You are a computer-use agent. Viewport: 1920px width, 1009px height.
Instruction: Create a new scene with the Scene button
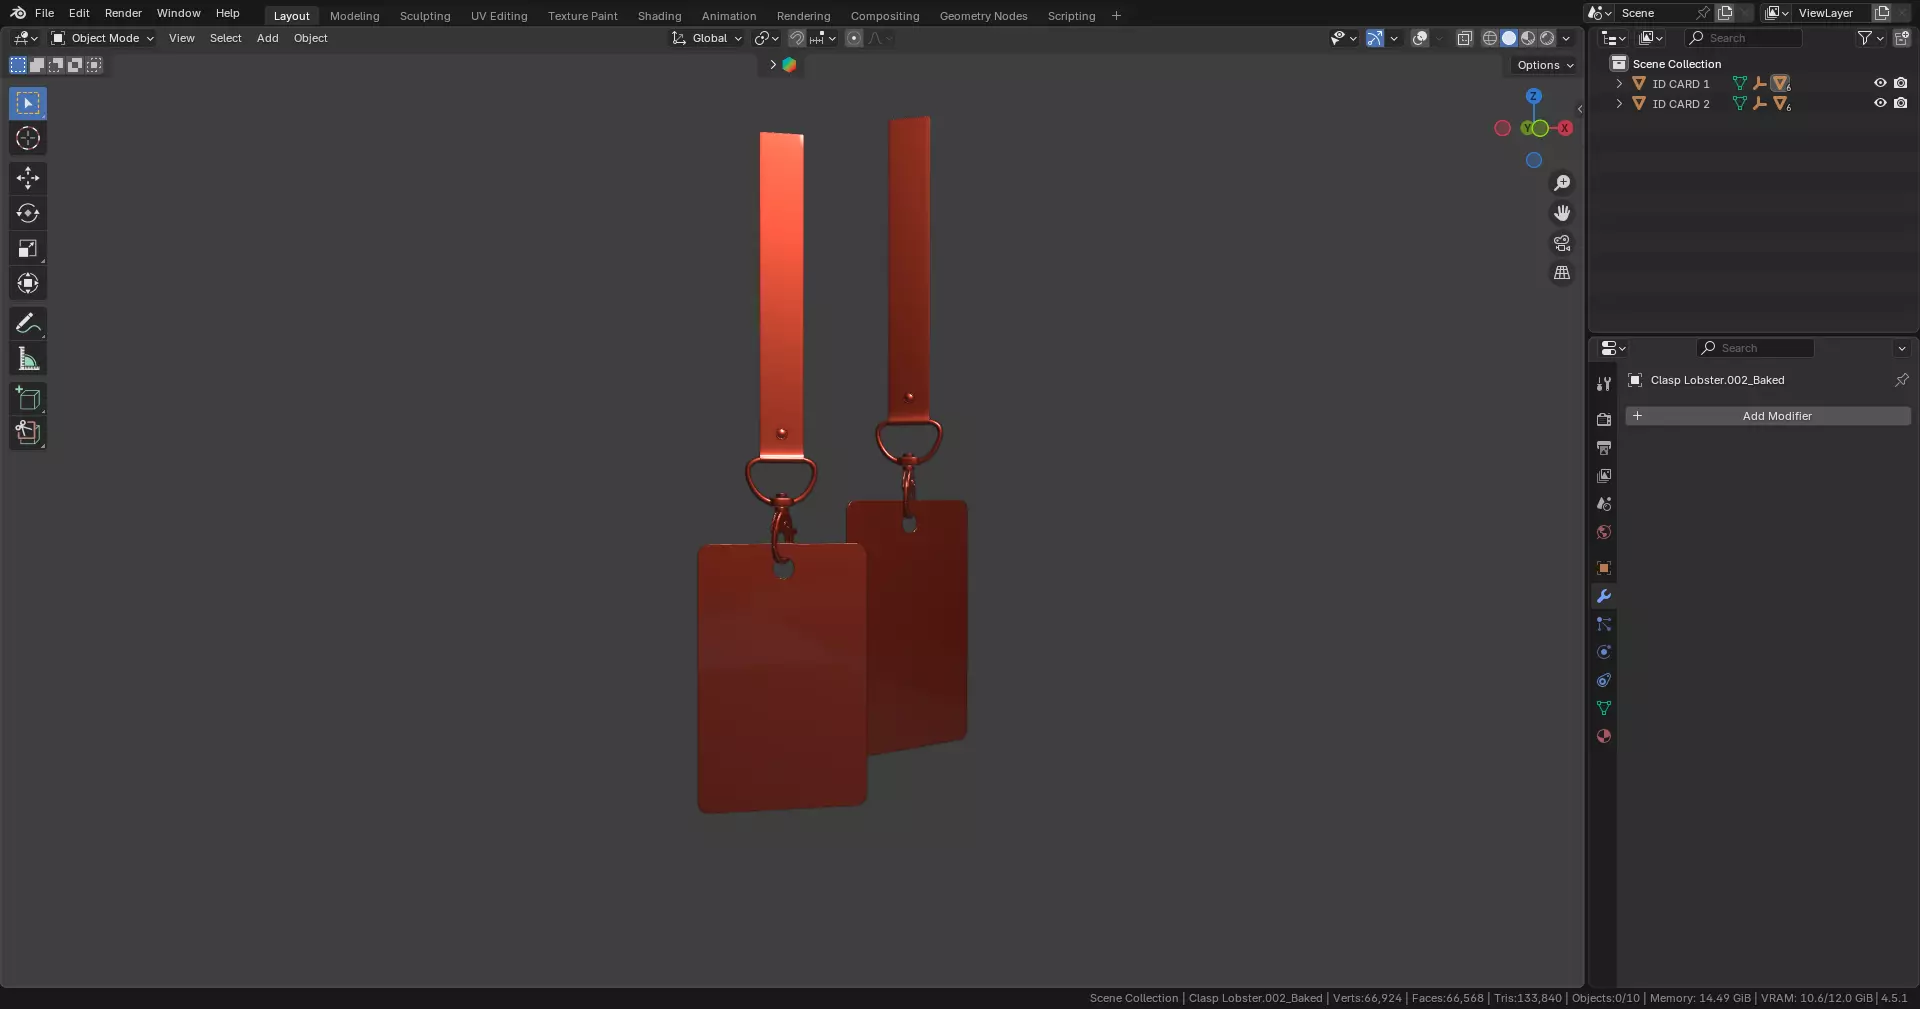(x=1725, y=13)
